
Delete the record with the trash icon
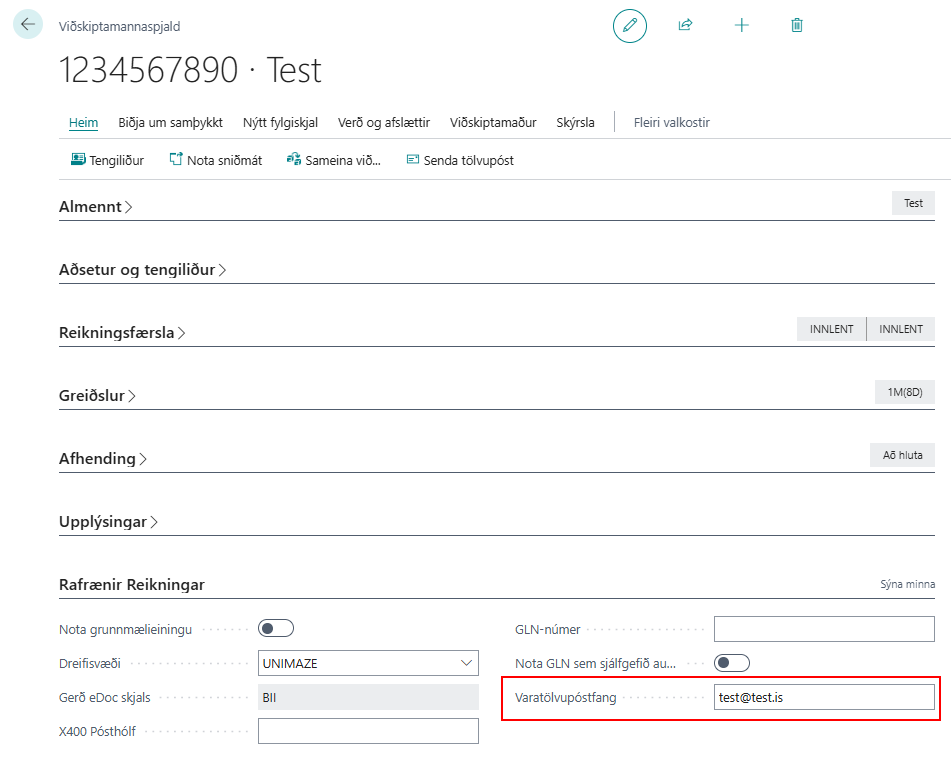click(x=797, y=25)
